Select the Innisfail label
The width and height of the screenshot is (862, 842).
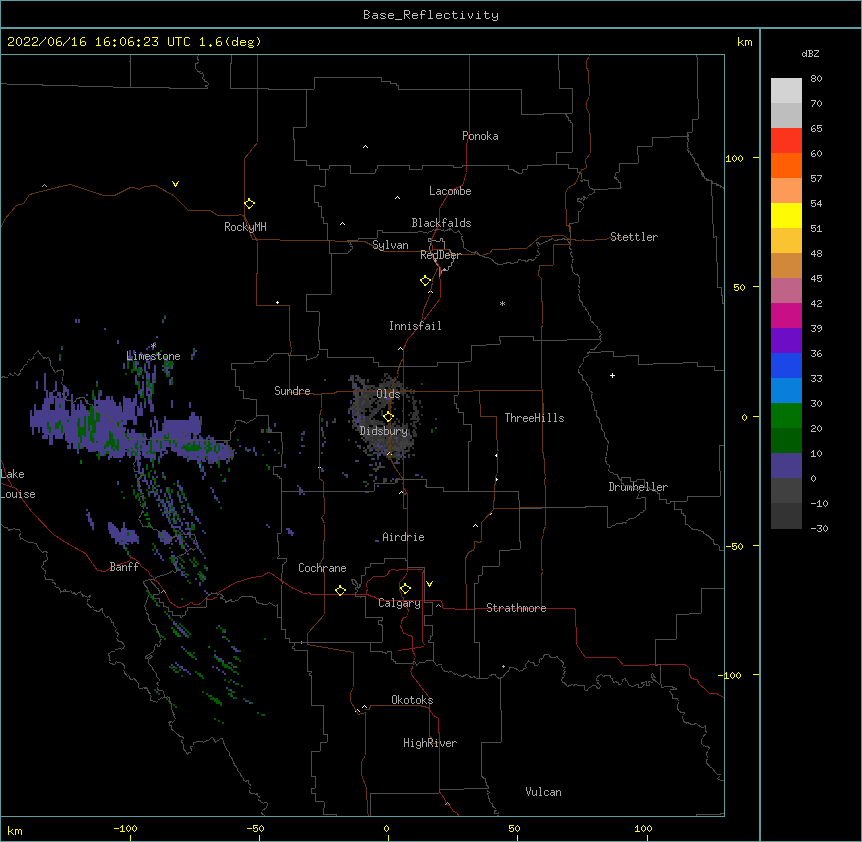(x=415, y=326)
